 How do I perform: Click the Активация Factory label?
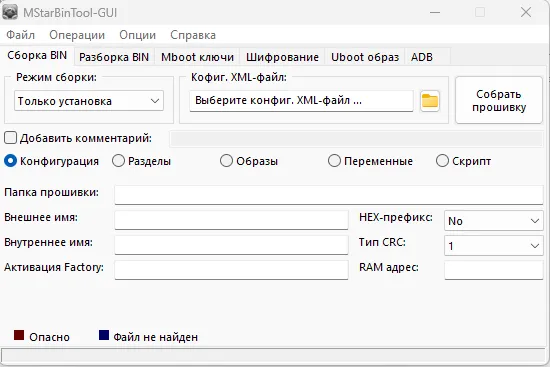(x=54, y=267)
